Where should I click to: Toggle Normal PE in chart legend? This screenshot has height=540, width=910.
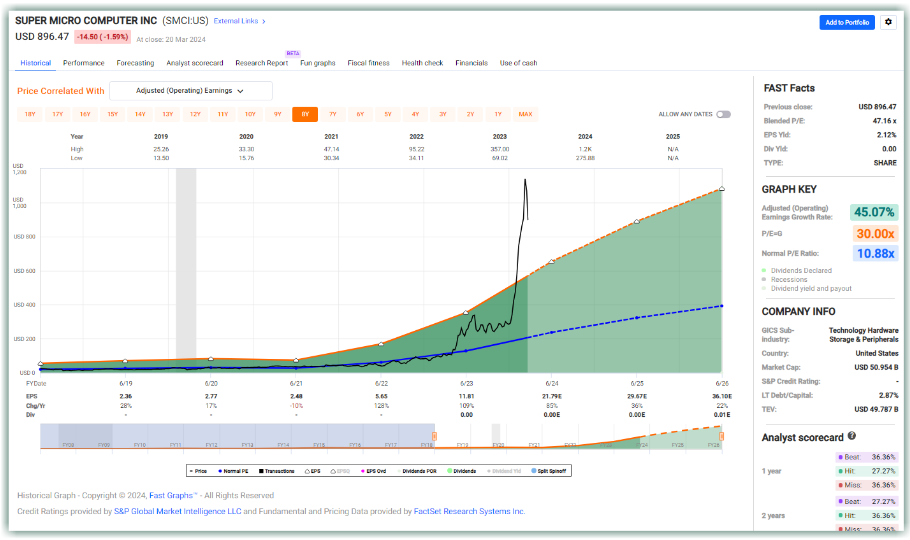click(x=235, y=470)
